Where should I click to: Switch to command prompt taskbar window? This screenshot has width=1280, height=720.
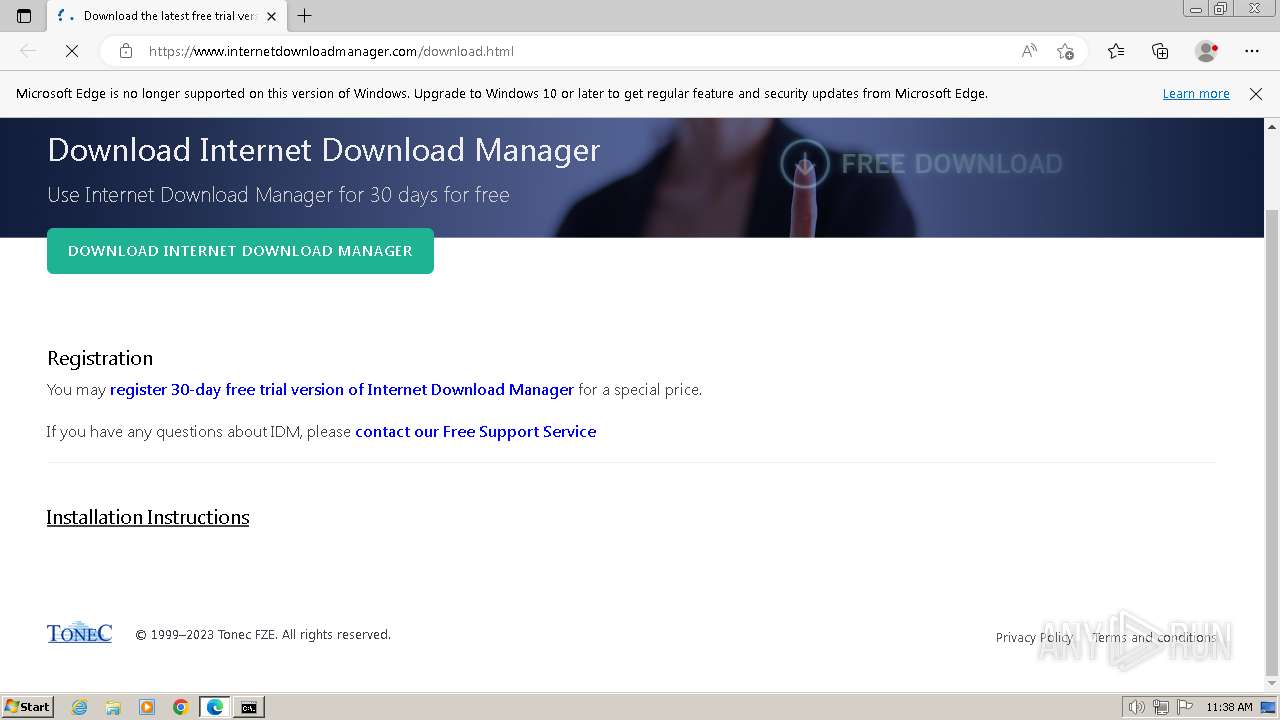pyautogui.click(x=249, y=707)
